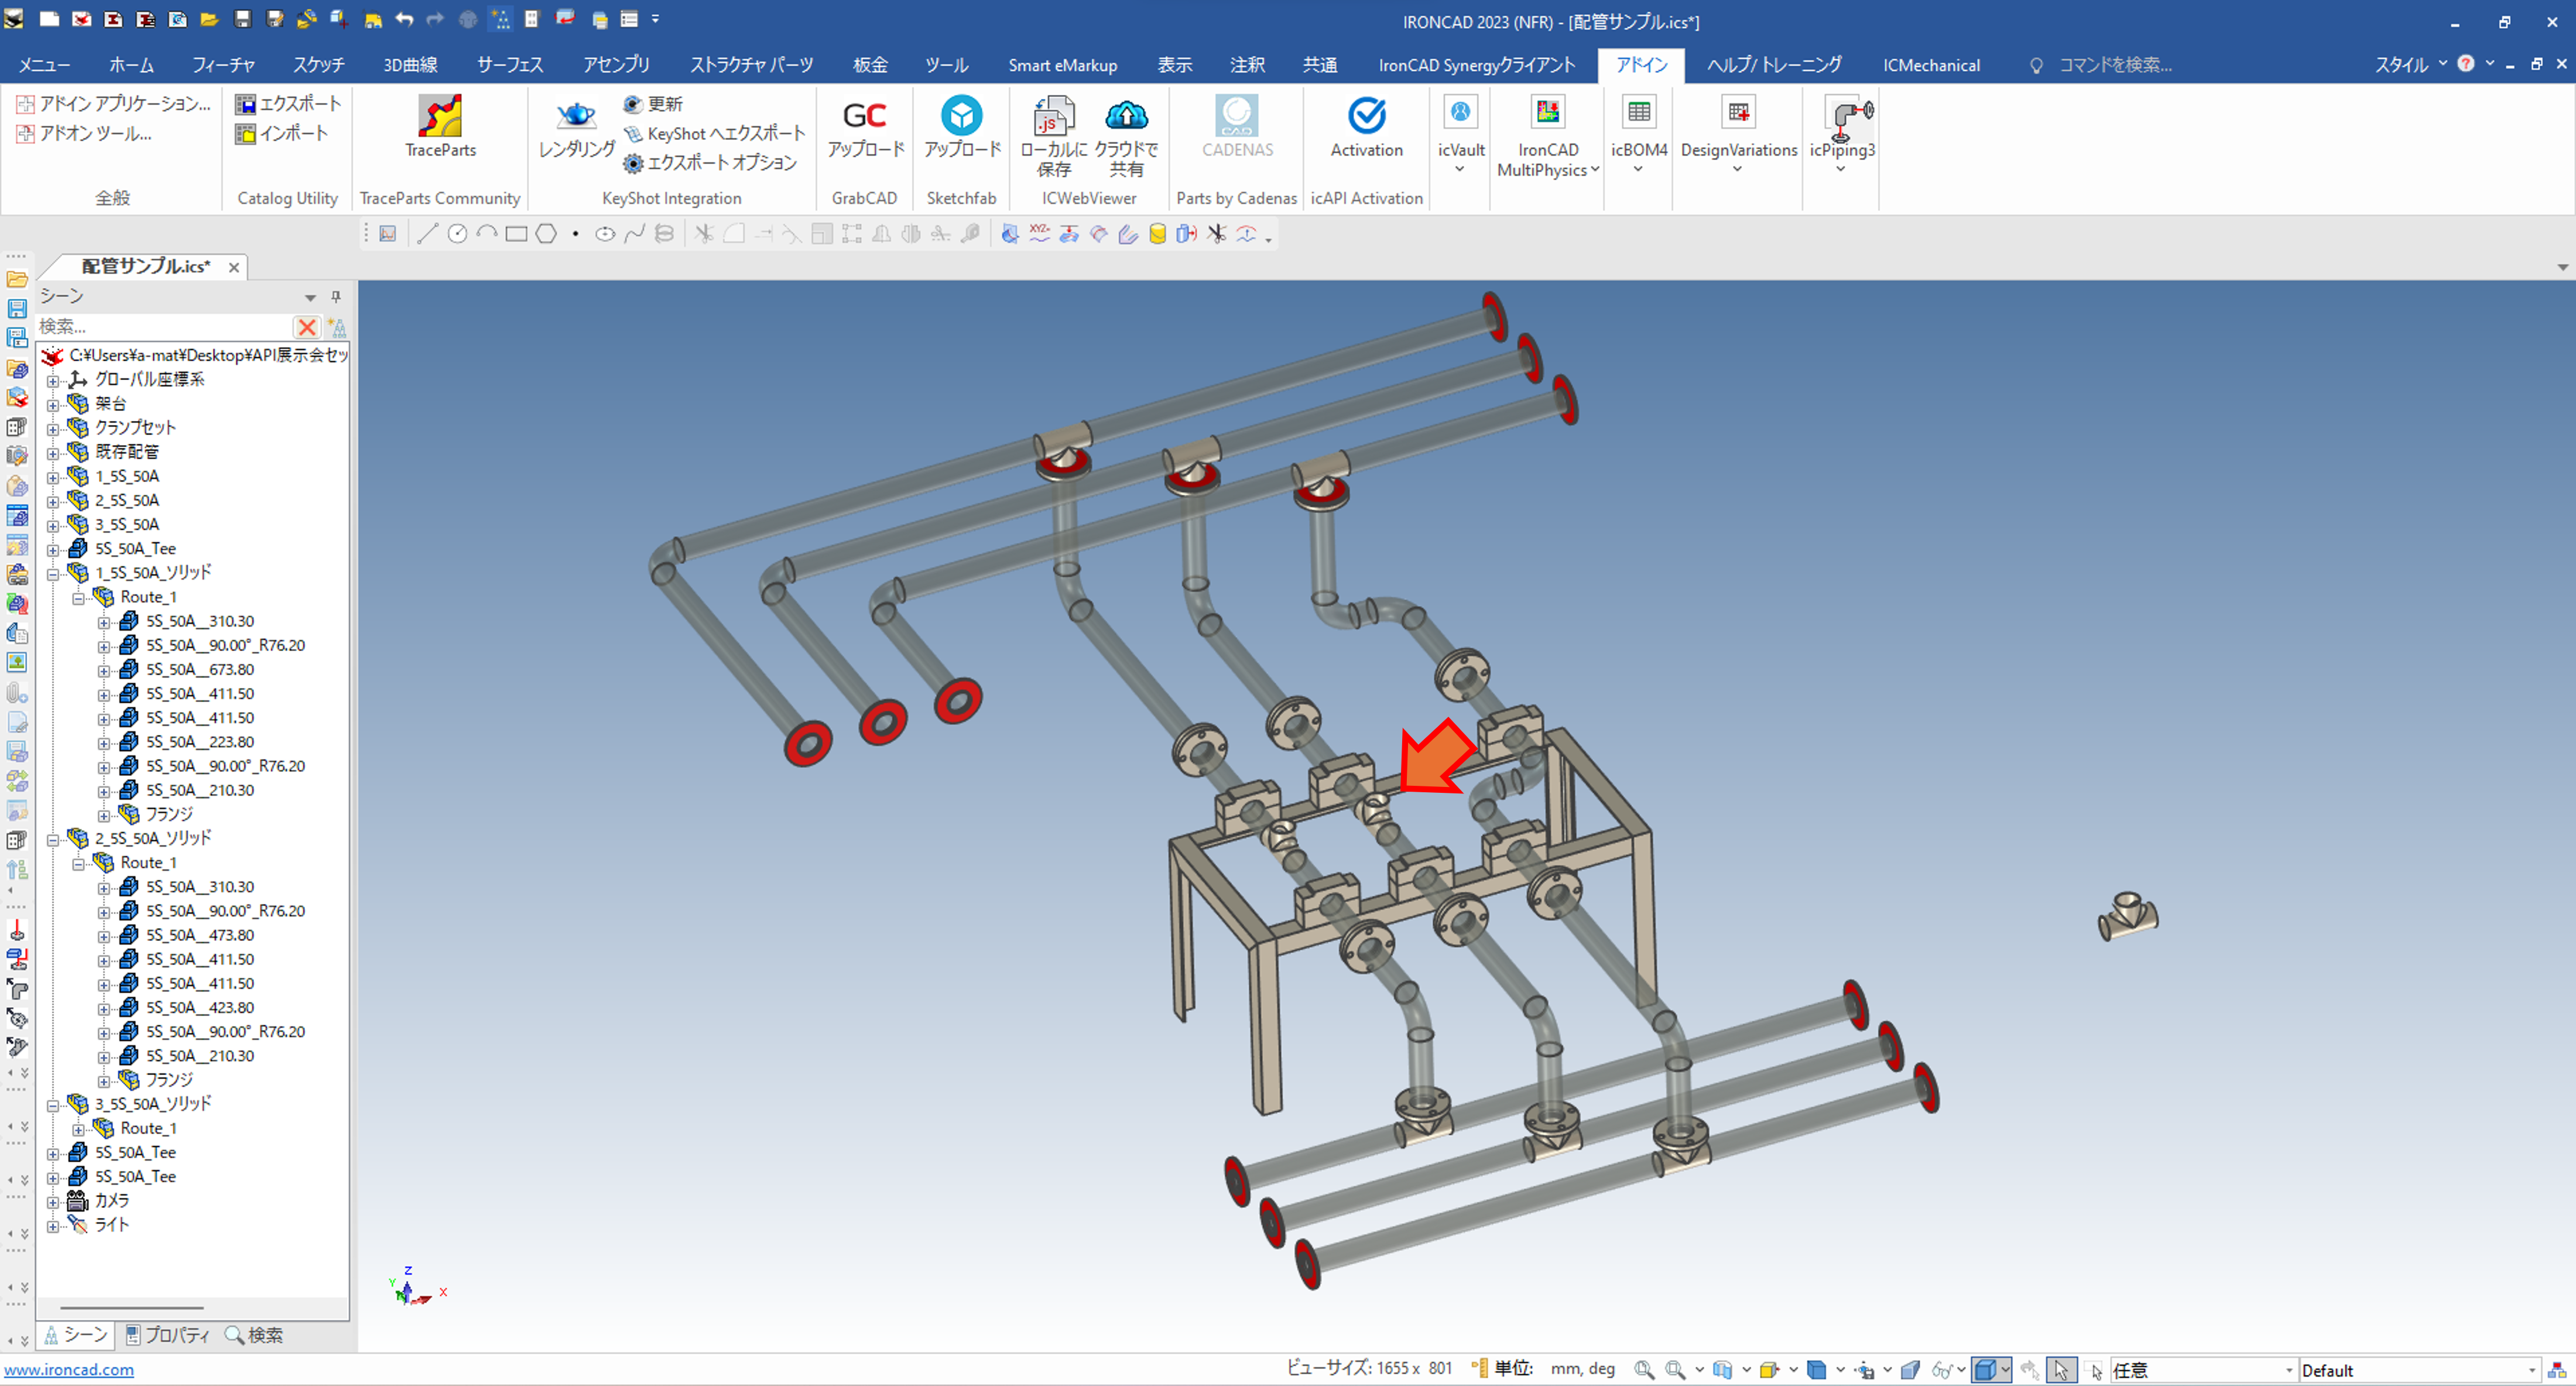Open the Default configuration dropdown
This screenshot has width=2576, height=1386.
click(x=2531, y=1370)
